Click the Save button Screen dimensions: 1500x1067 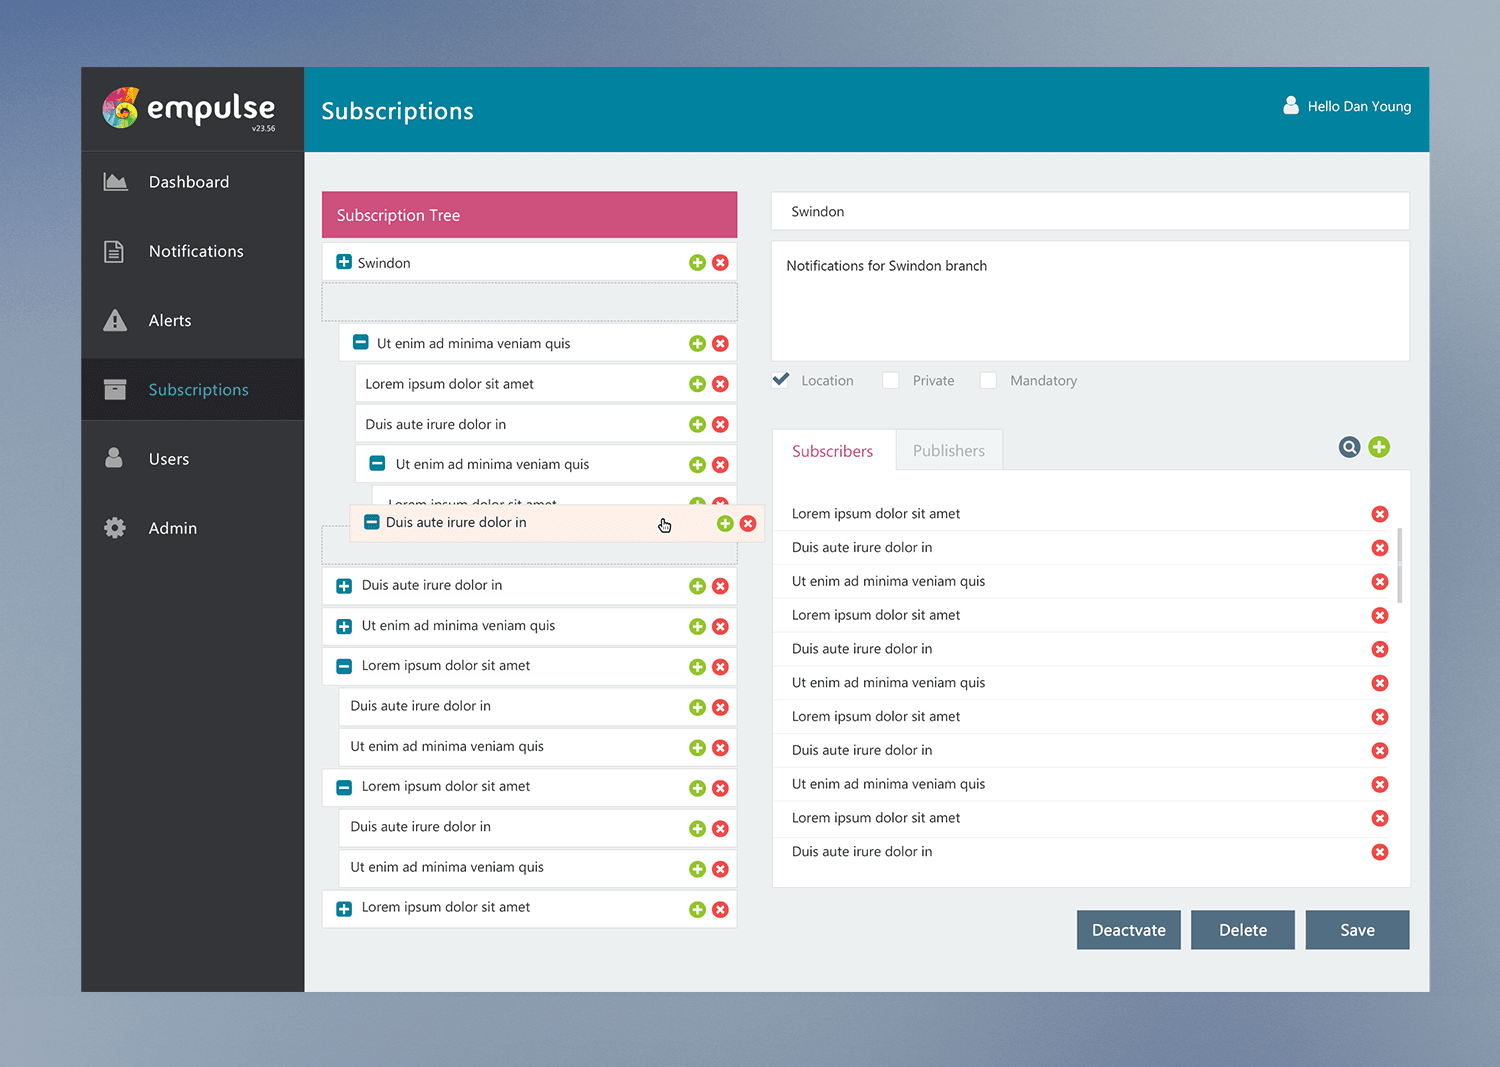tap(1356, 930)
